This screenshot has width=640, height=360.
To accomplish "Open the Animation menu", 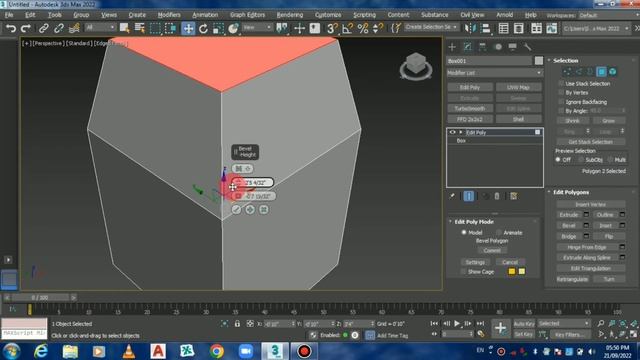I will [x=205, y=15].
